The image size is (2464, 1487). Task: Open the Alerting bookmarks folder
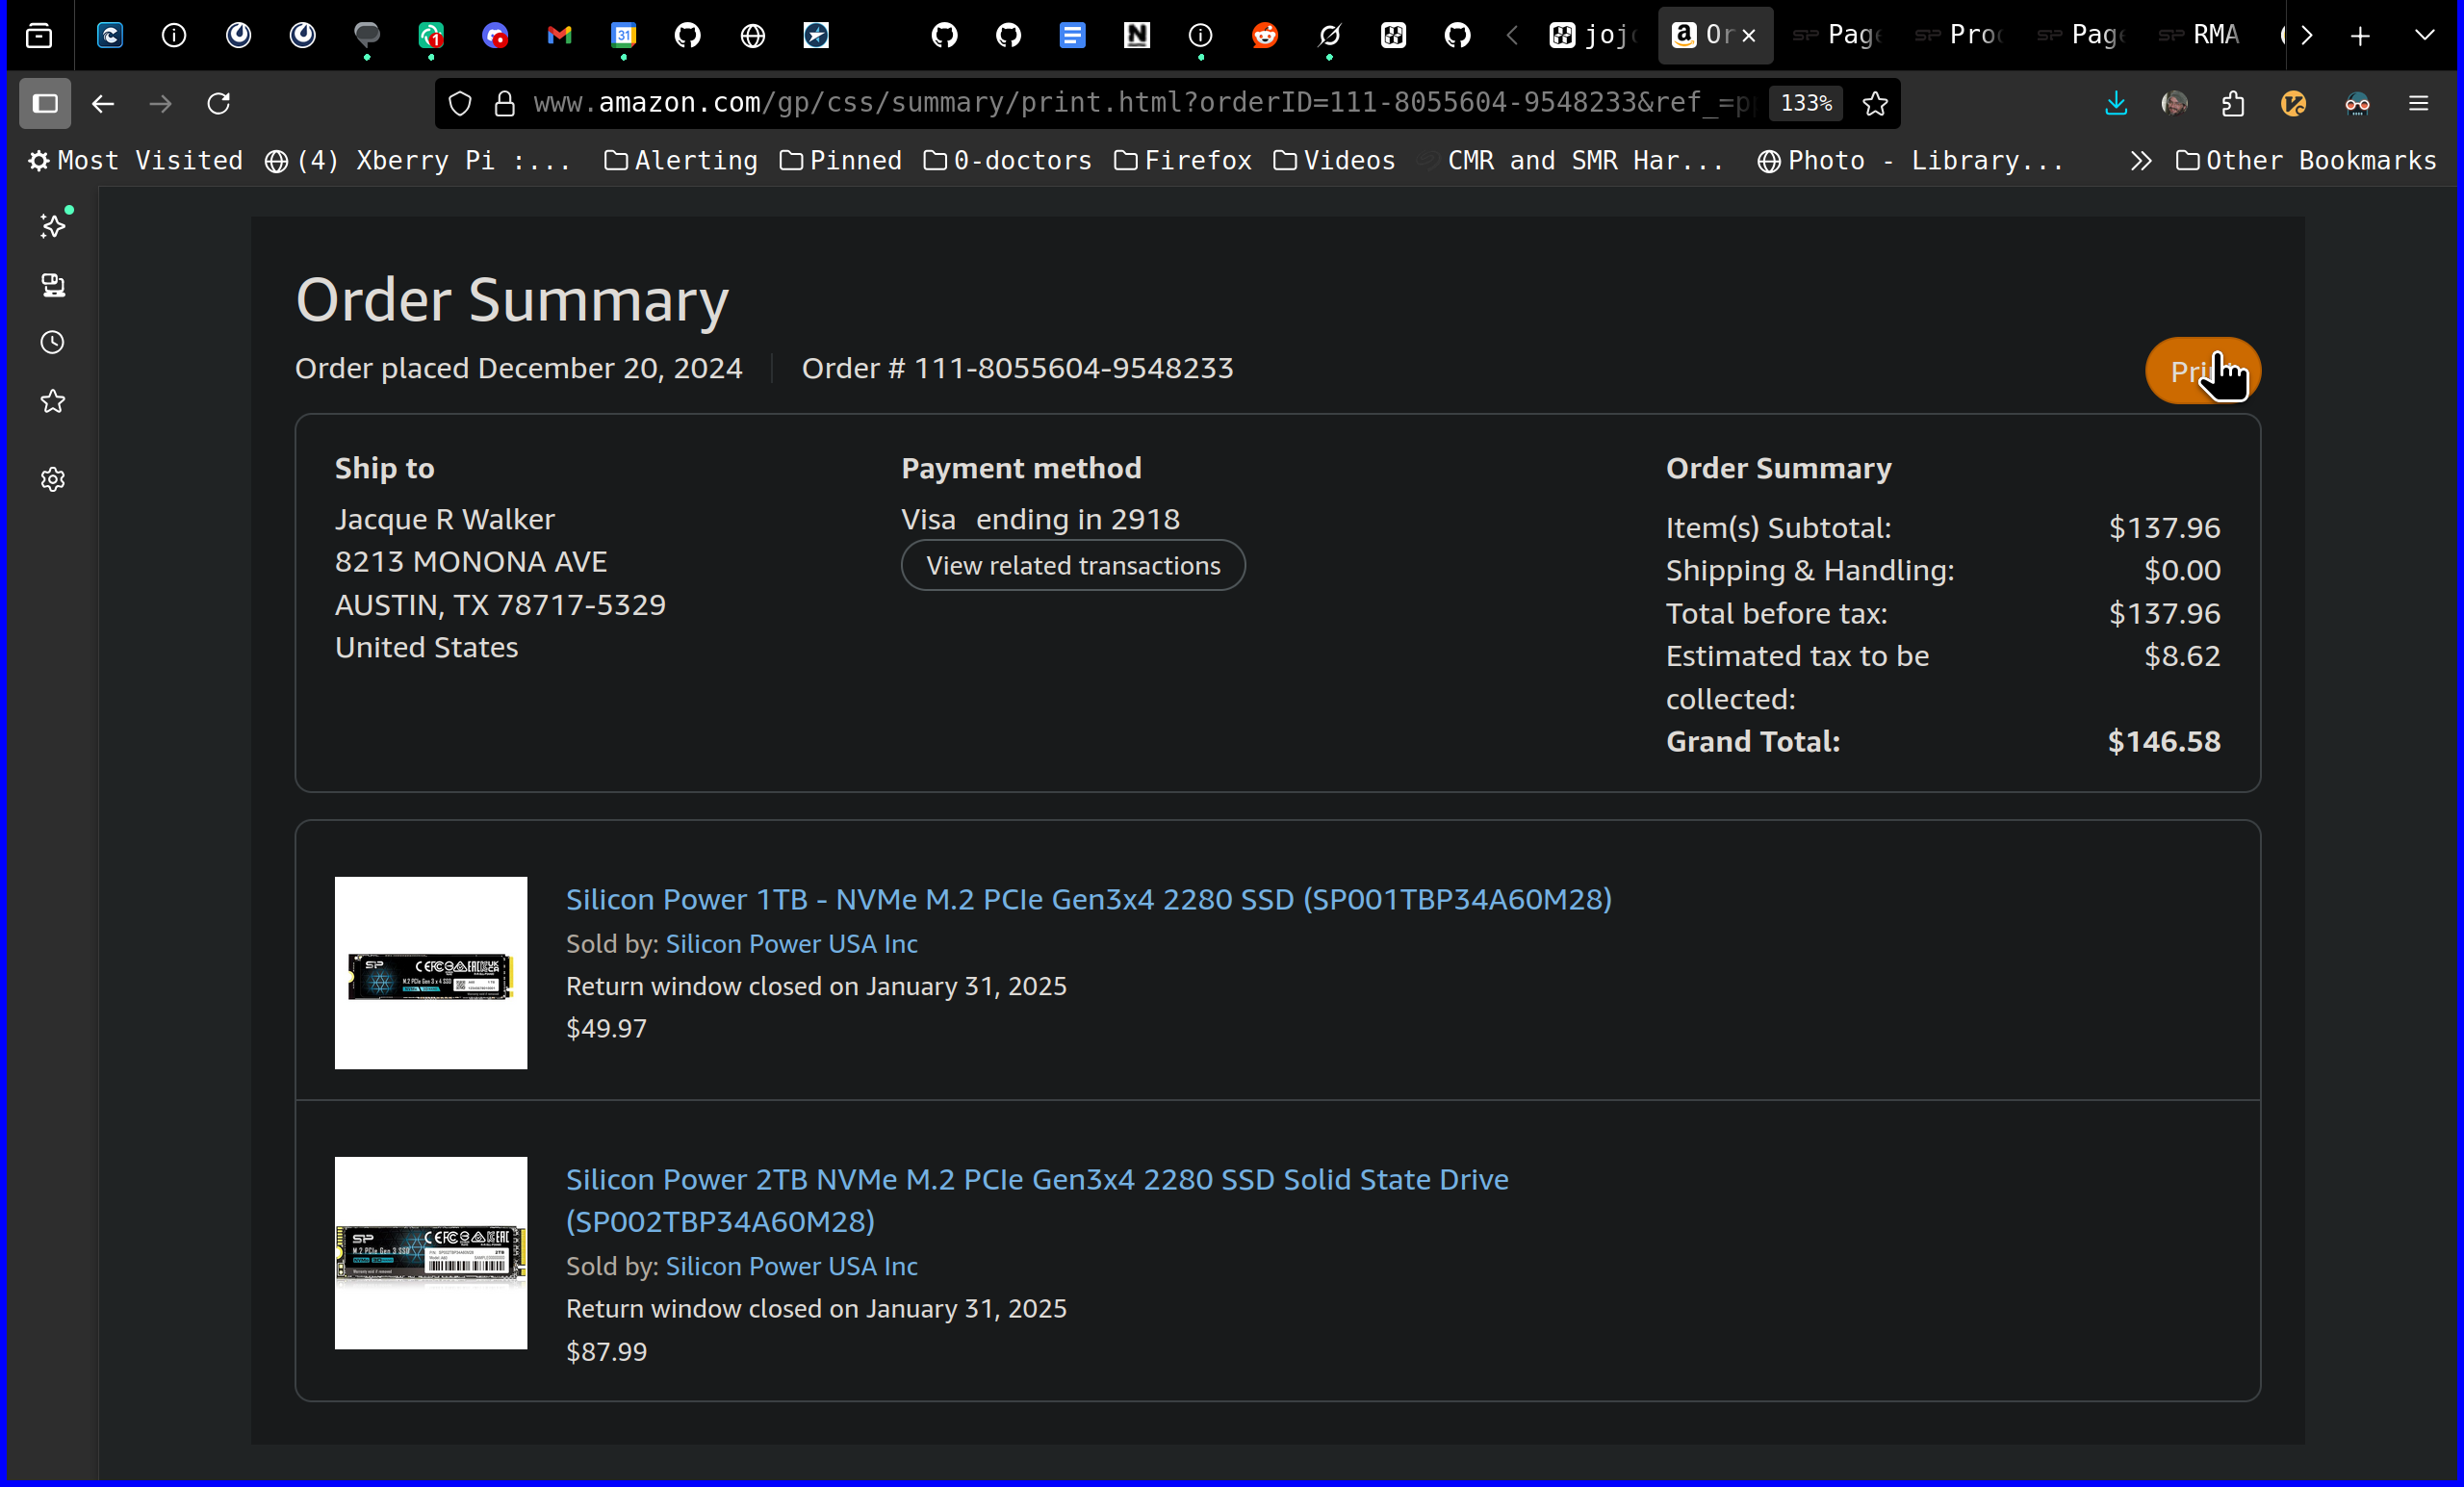pos(681,161)
